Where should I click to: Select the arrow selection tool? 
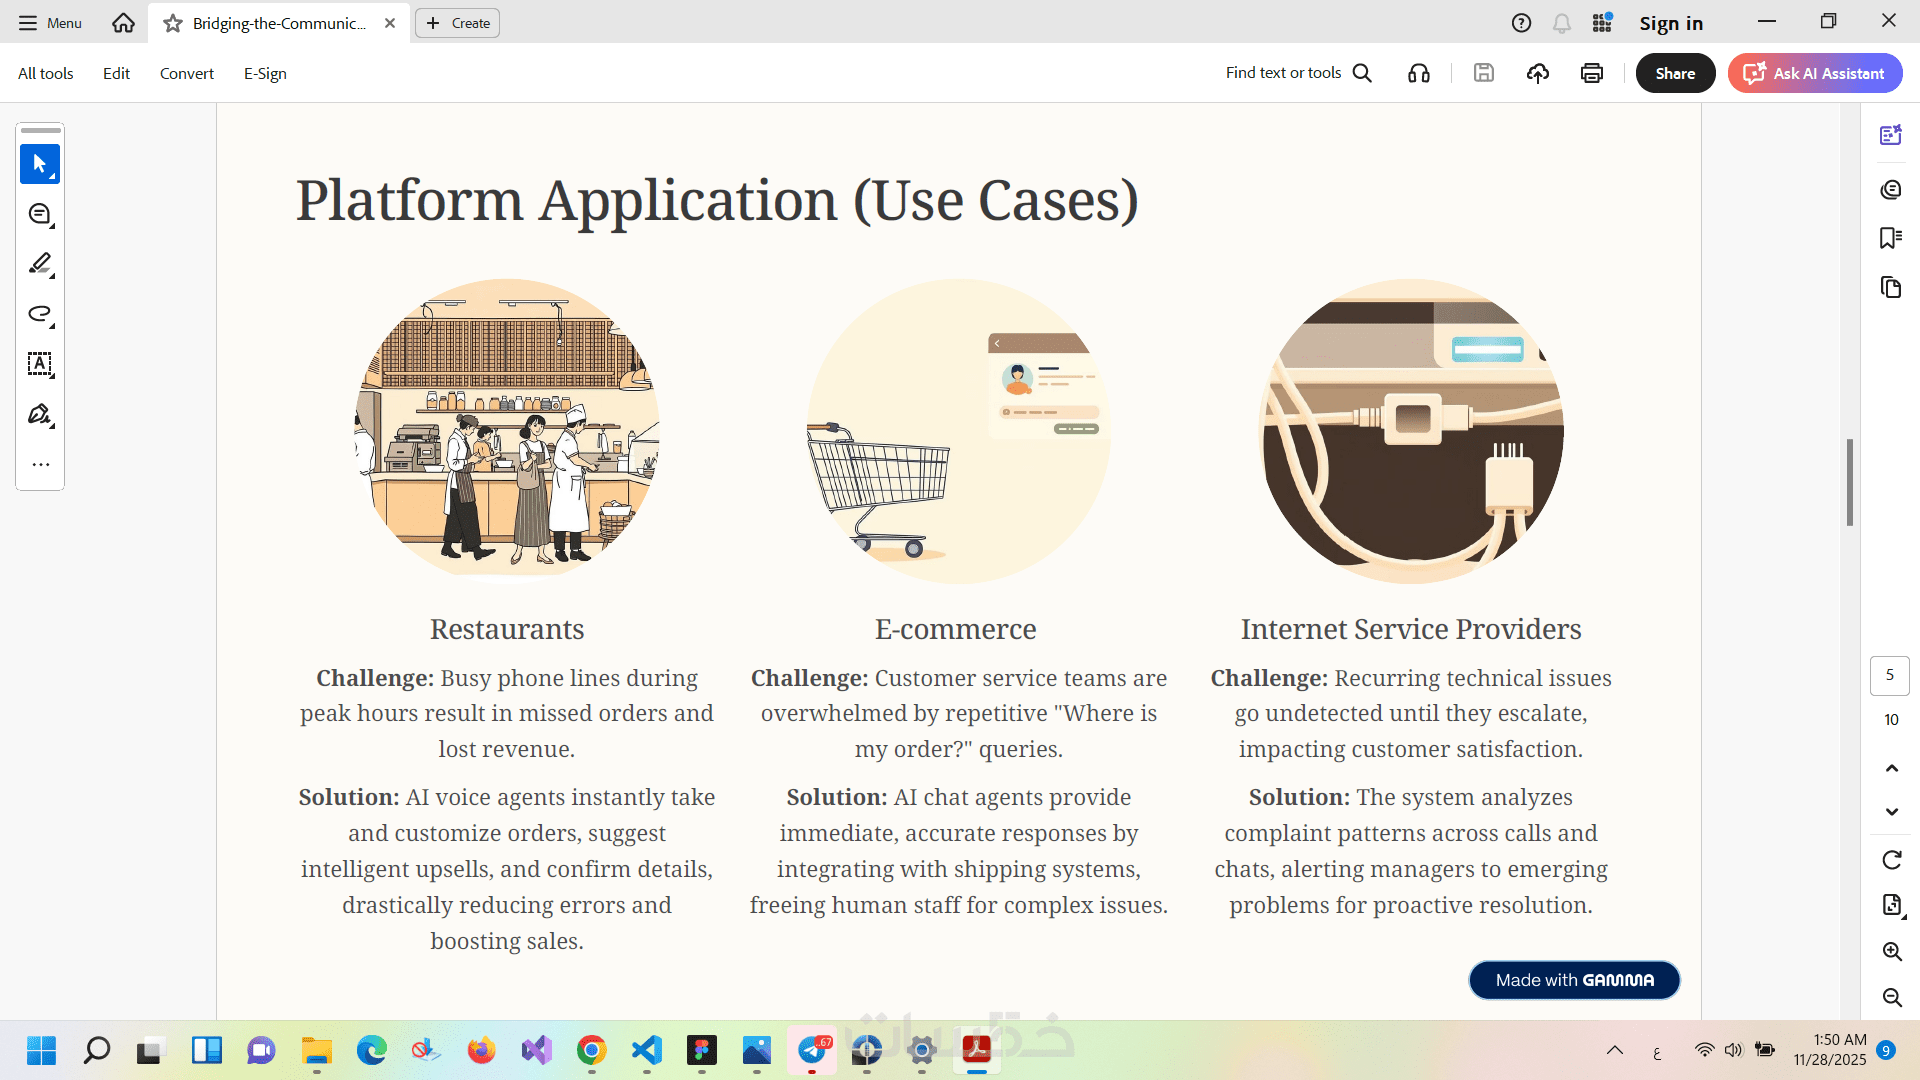(x=40, y=164)
